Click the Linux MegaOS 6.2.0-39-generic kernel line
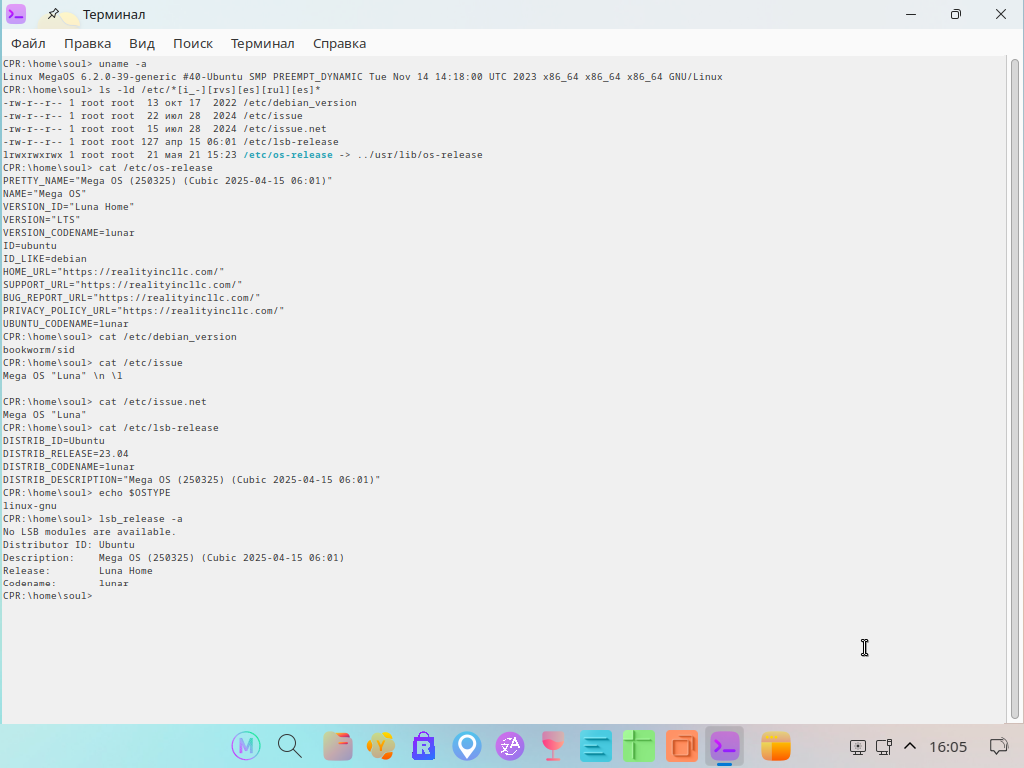The height and width of the screenshot is (768, 1024). click(362, 77)
